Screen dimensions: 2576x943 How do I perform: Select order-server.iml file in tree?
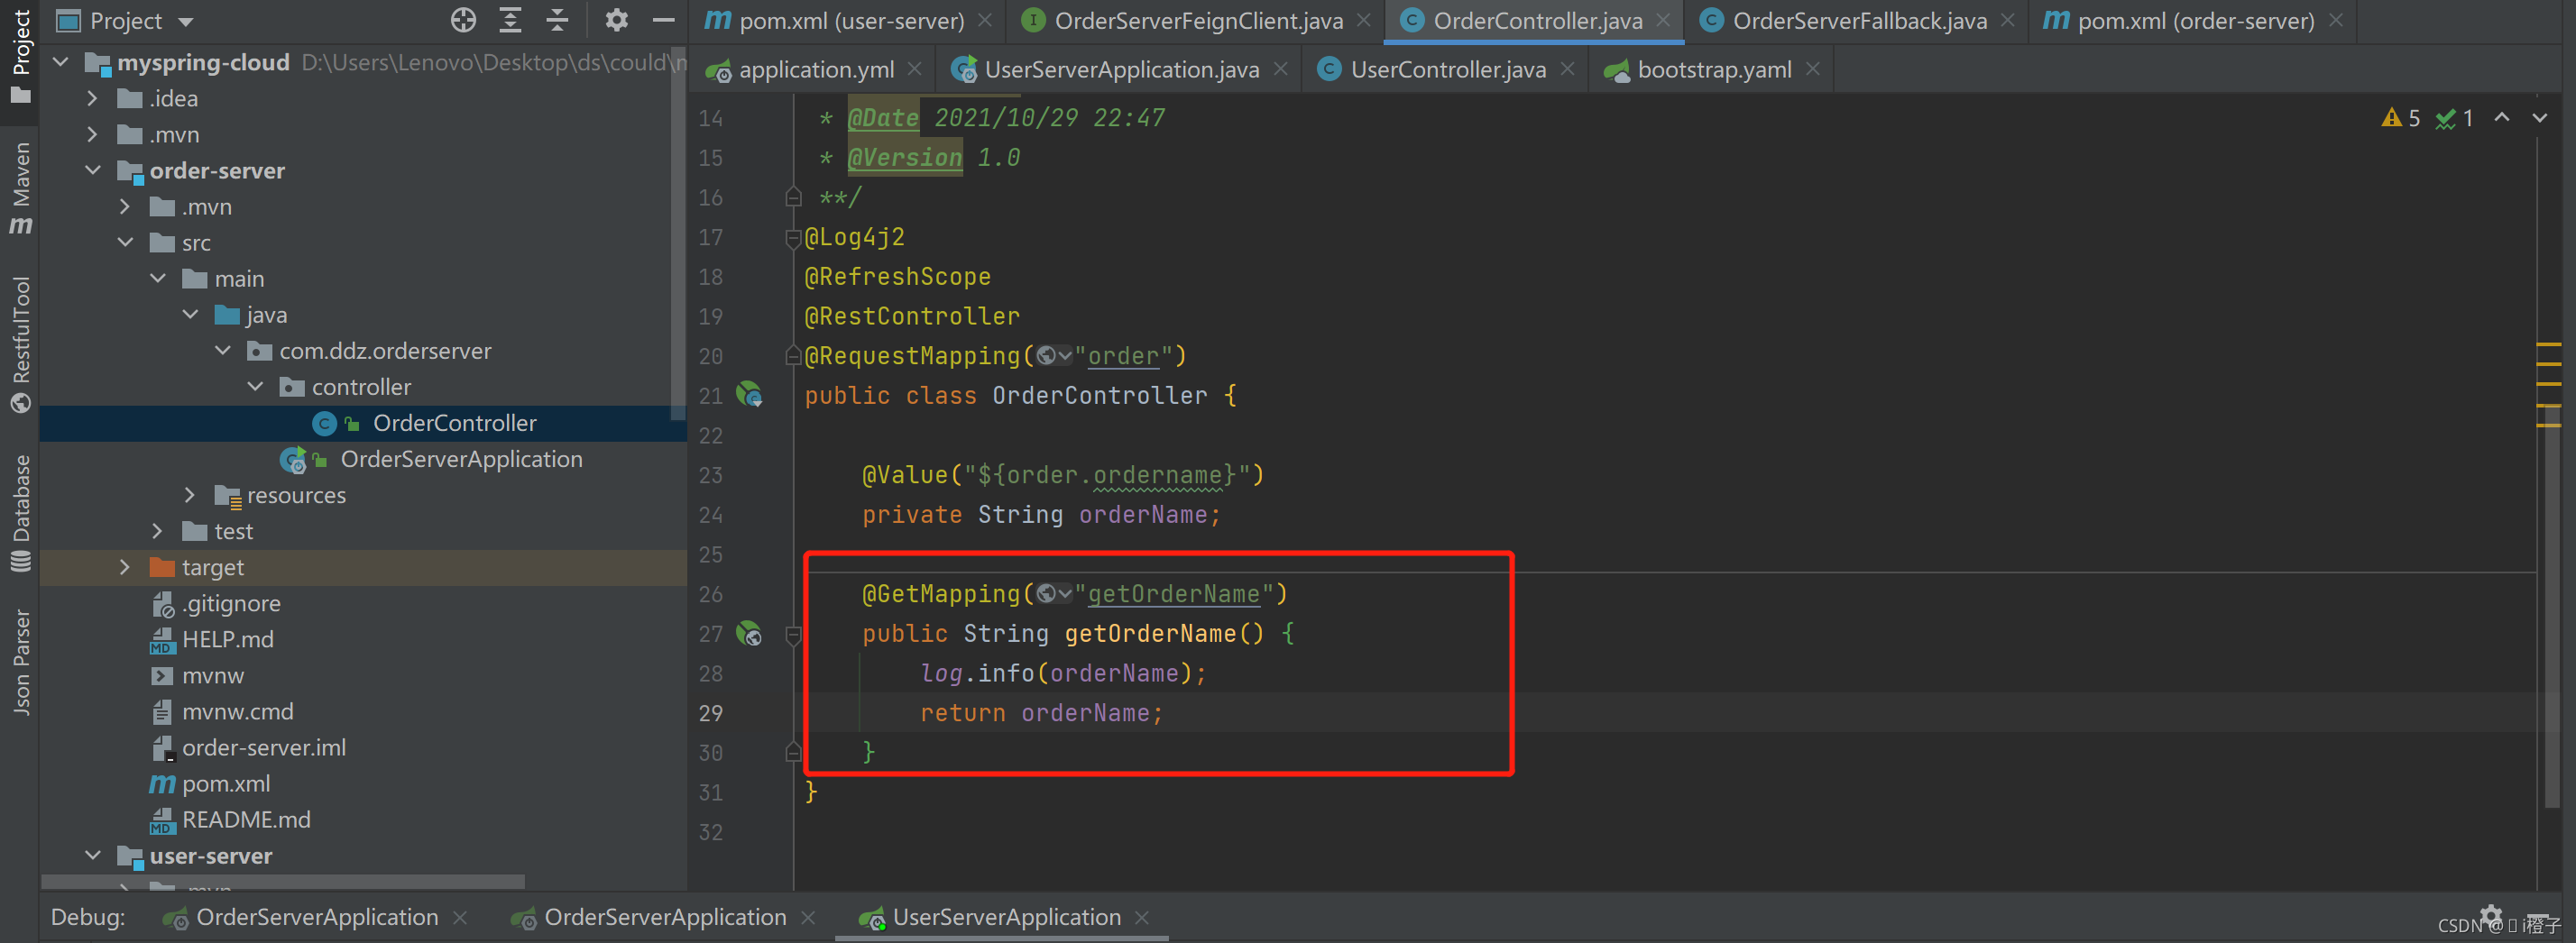(264, 747)
